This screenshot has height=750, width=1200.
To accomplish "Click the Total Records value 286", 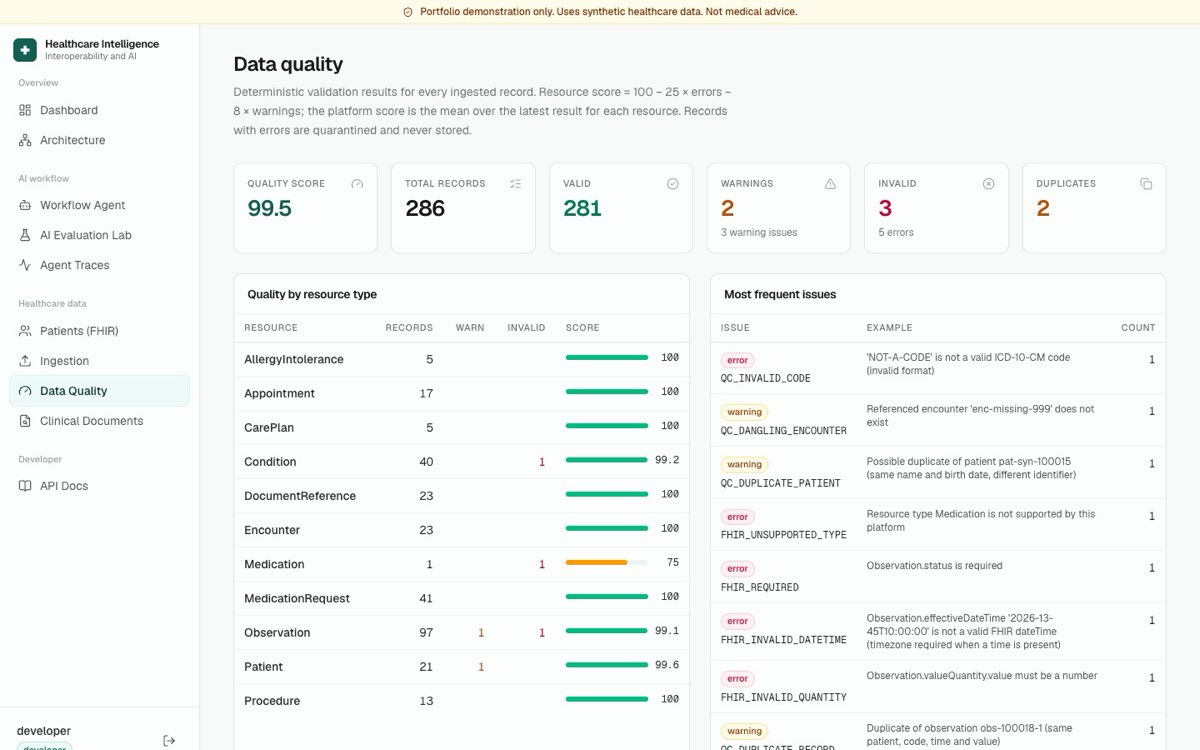I will pyautogui.click(x=425, y=208).
